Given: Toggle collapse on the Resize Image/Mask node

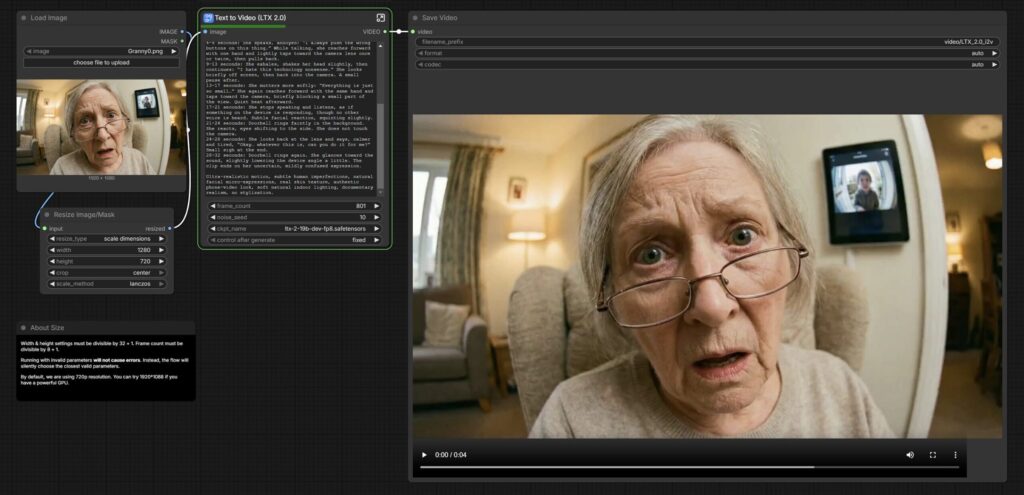Looking at the screenshot, I should click(47, 215).
